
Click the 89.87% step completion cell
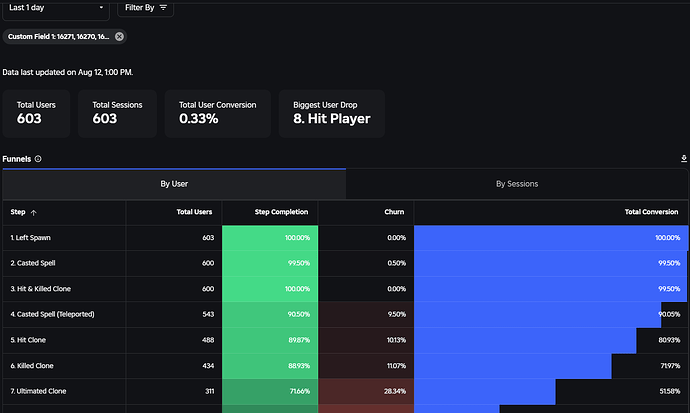[270, 340]
